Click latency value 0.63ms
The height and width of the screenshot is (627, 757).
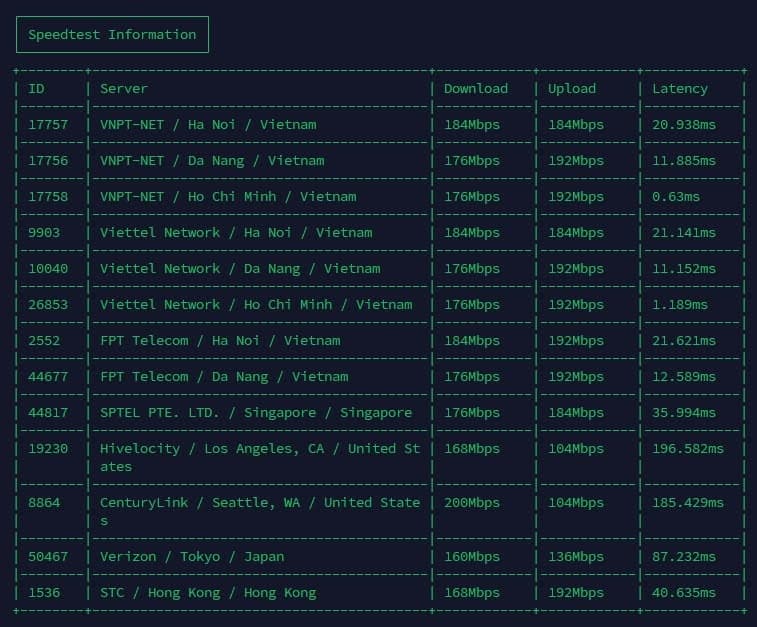click(676, 197)
